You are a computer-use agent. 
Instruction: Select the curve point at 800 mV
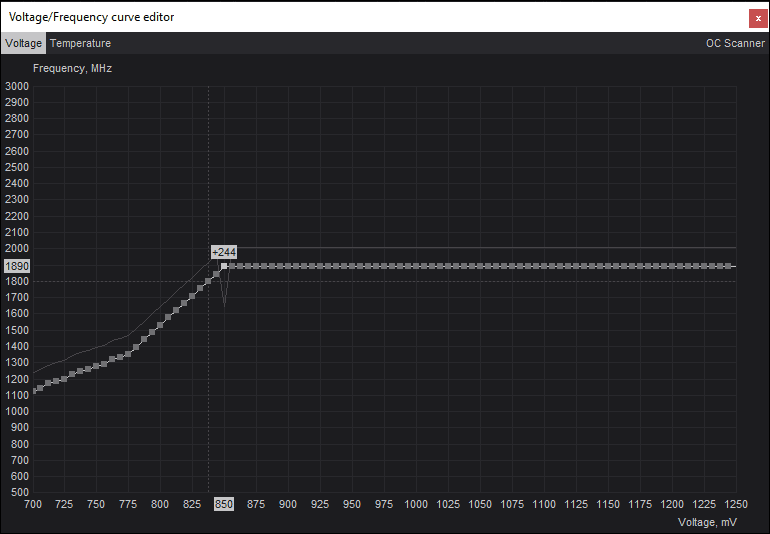point(160,325)
